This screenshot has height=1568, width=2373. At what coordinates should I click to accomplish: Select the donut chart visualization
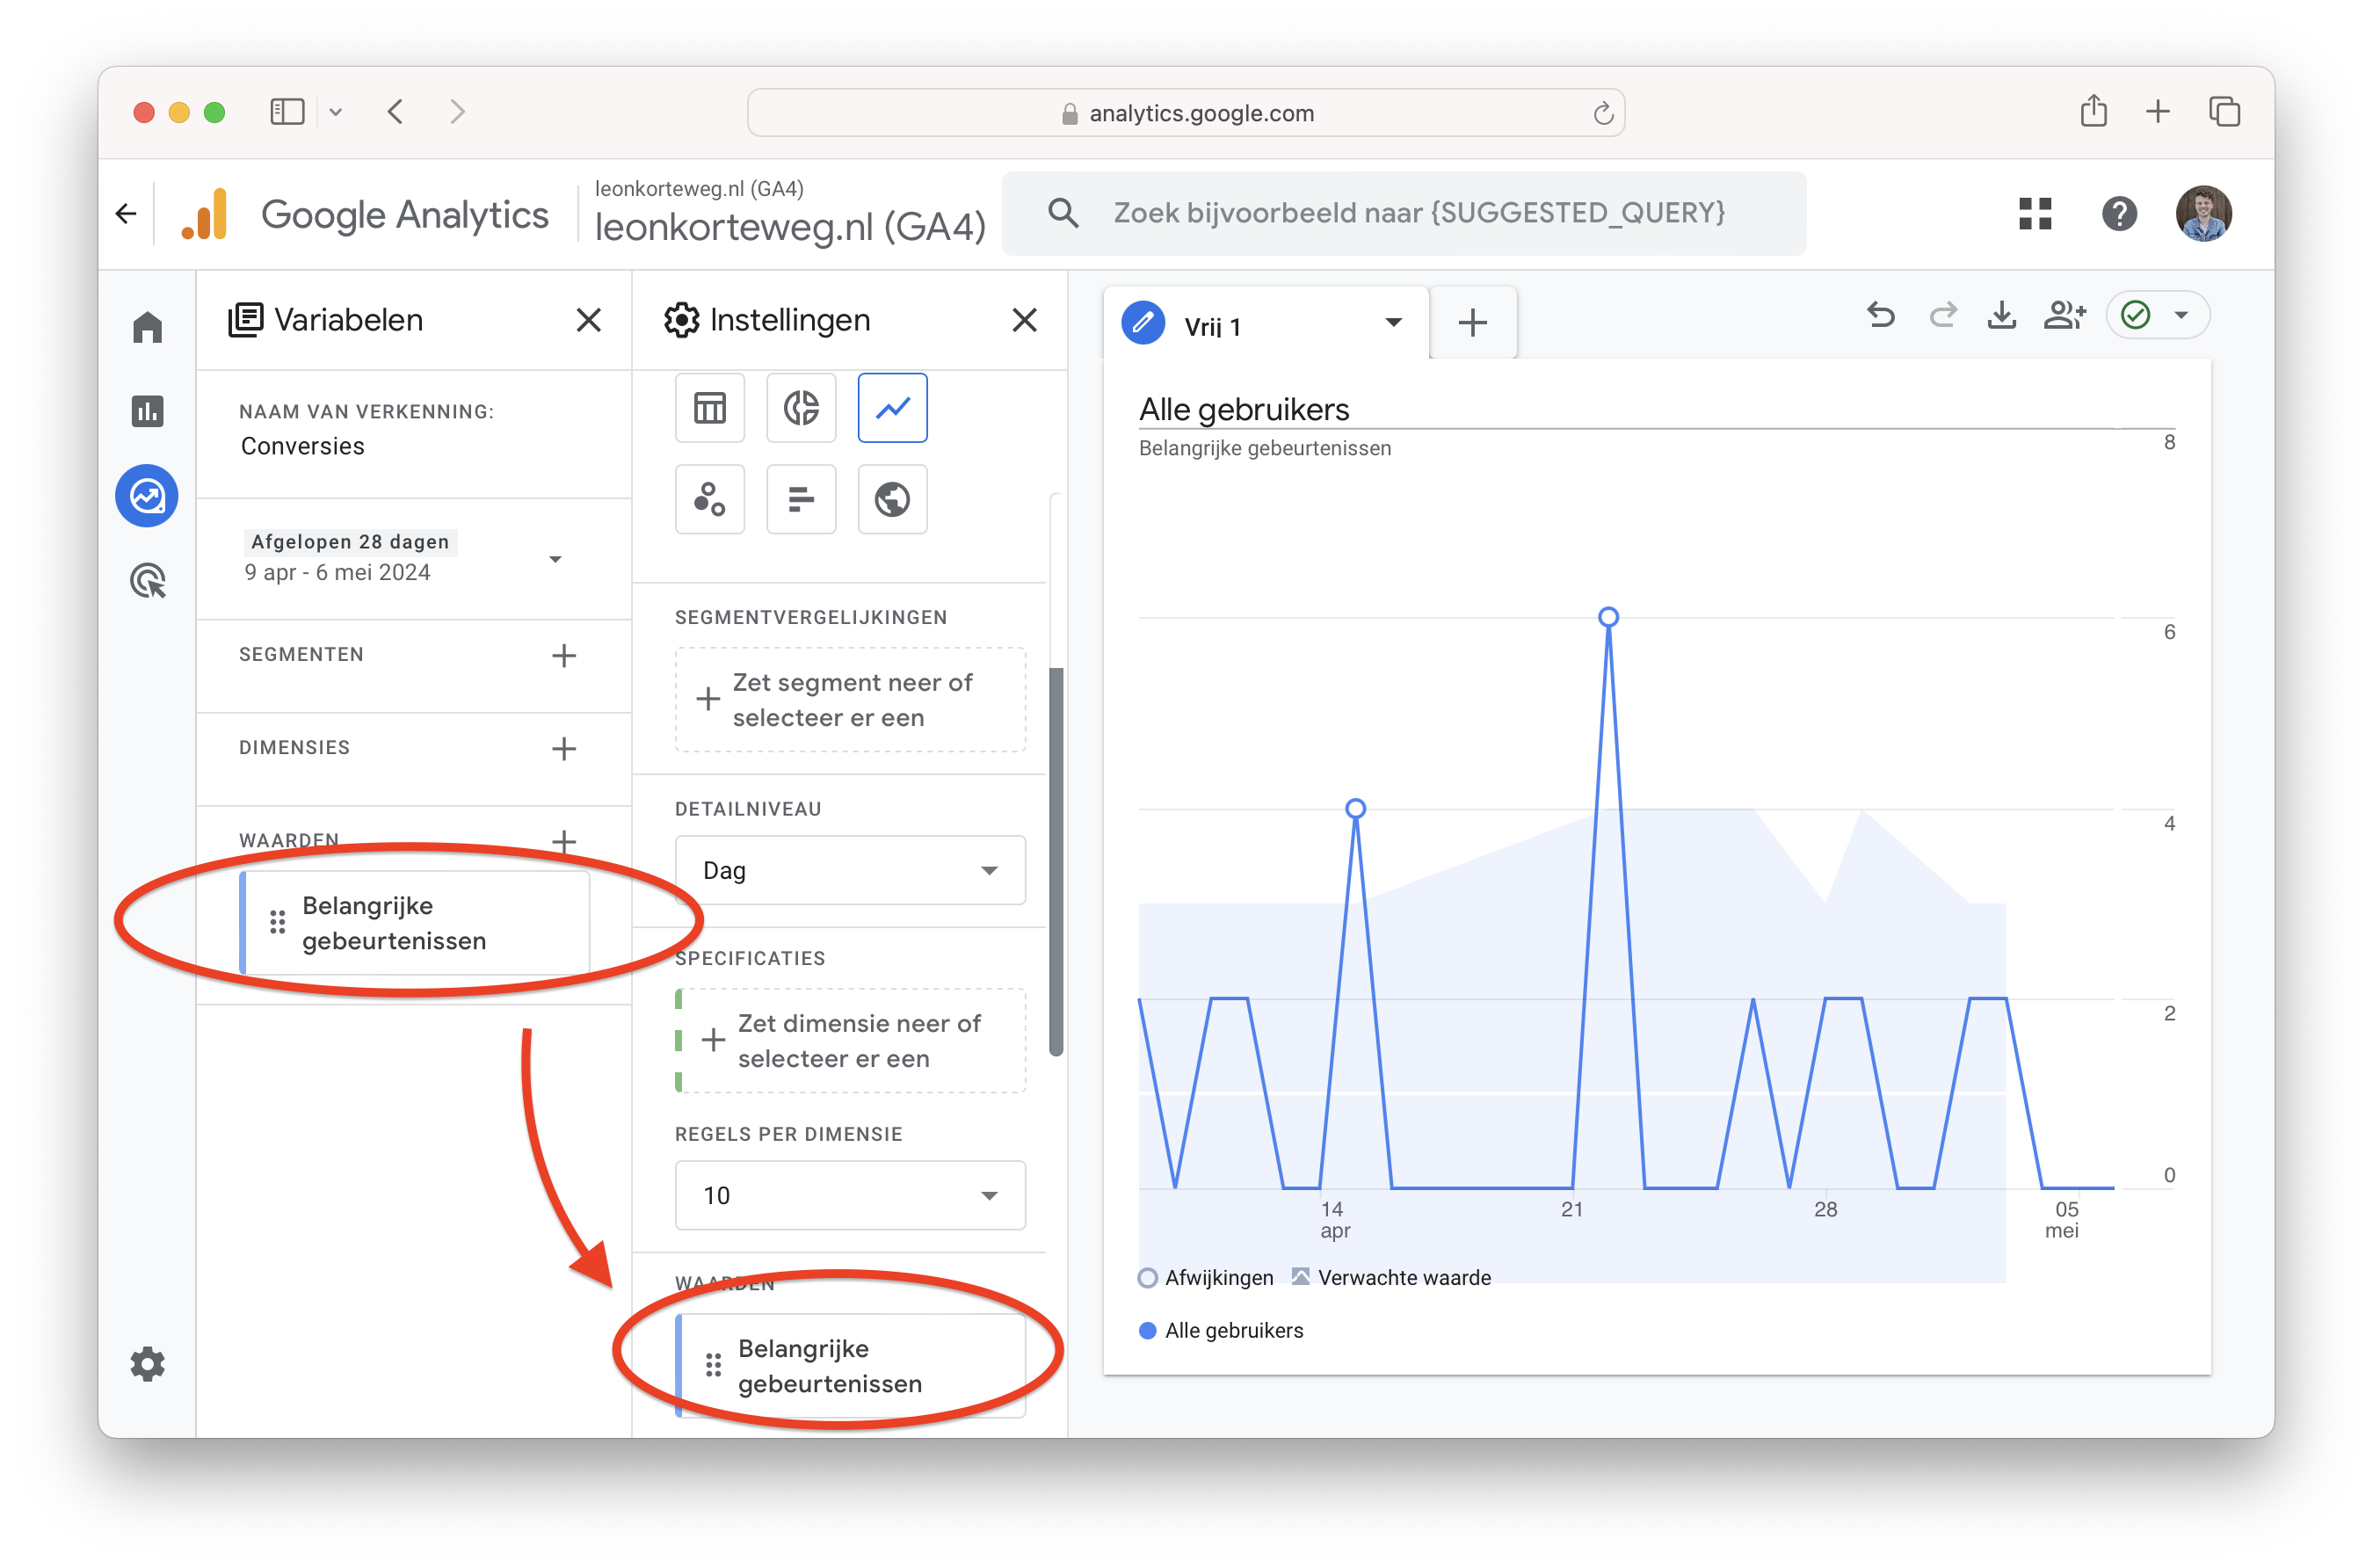pyautogui.click(x=801, y=408)
